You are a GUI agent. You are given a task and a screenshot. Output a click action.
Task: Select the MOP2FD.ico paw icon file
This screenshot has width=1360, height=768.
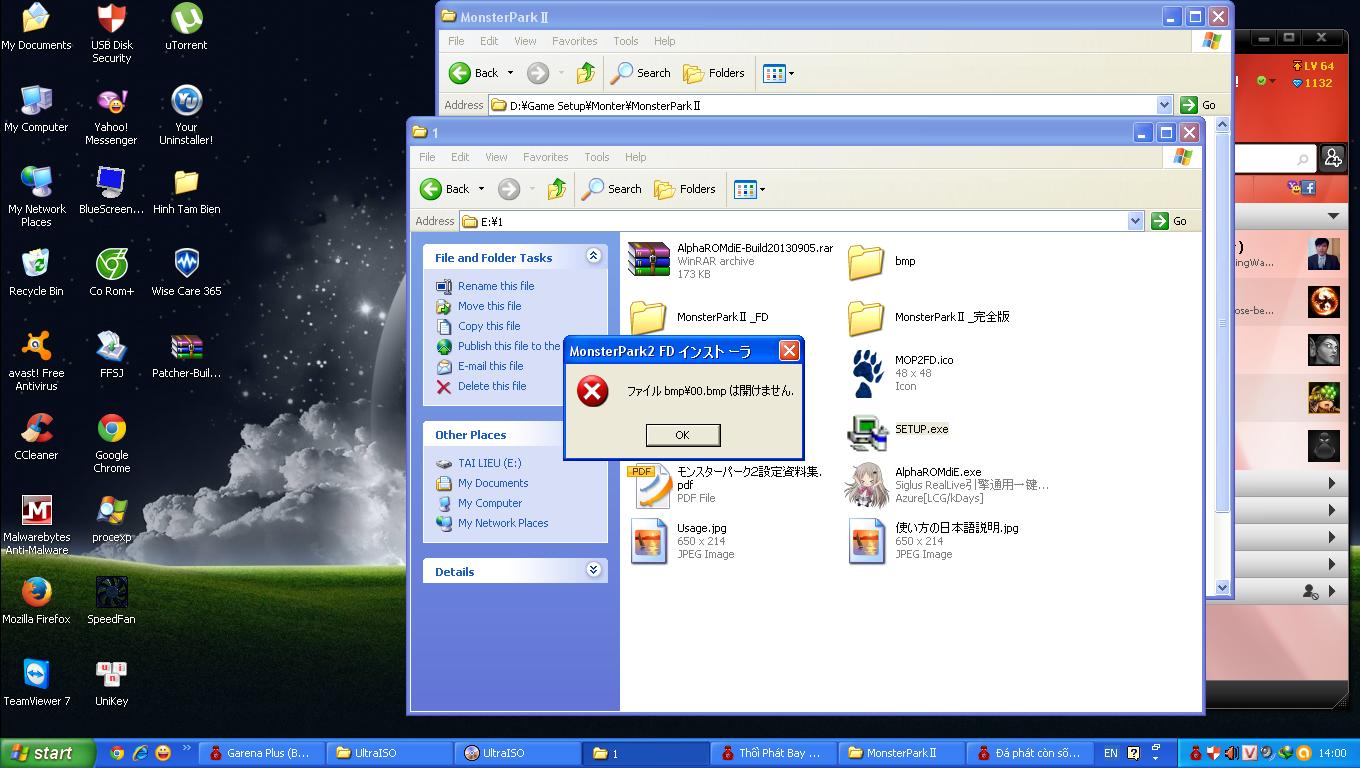pyautogui.click(x=867, y=373)
